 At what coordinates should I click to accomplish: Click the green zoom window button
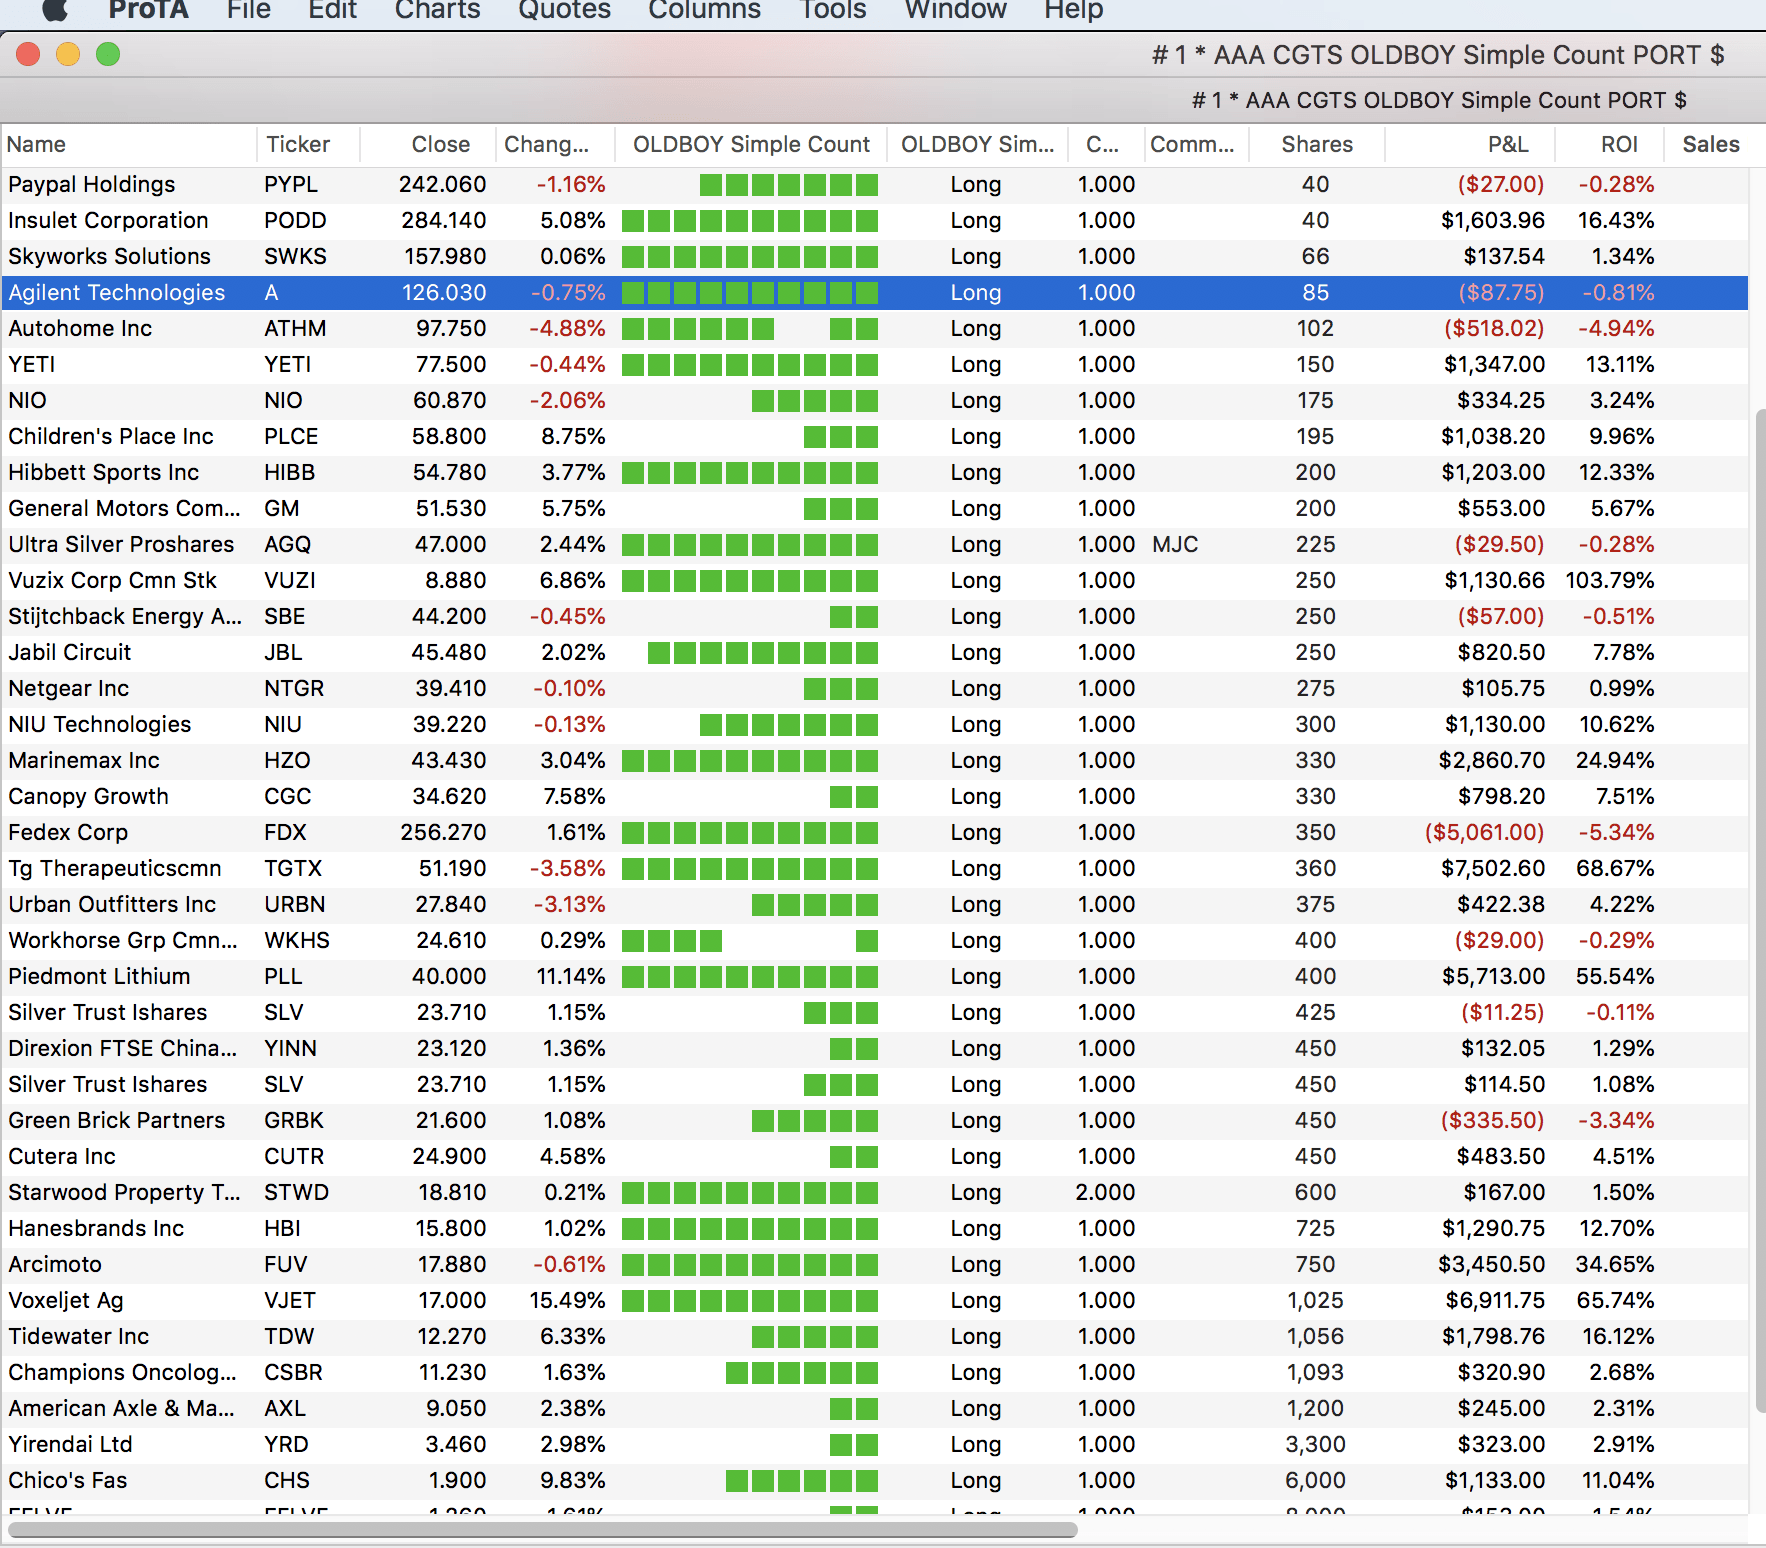(108, 54)
